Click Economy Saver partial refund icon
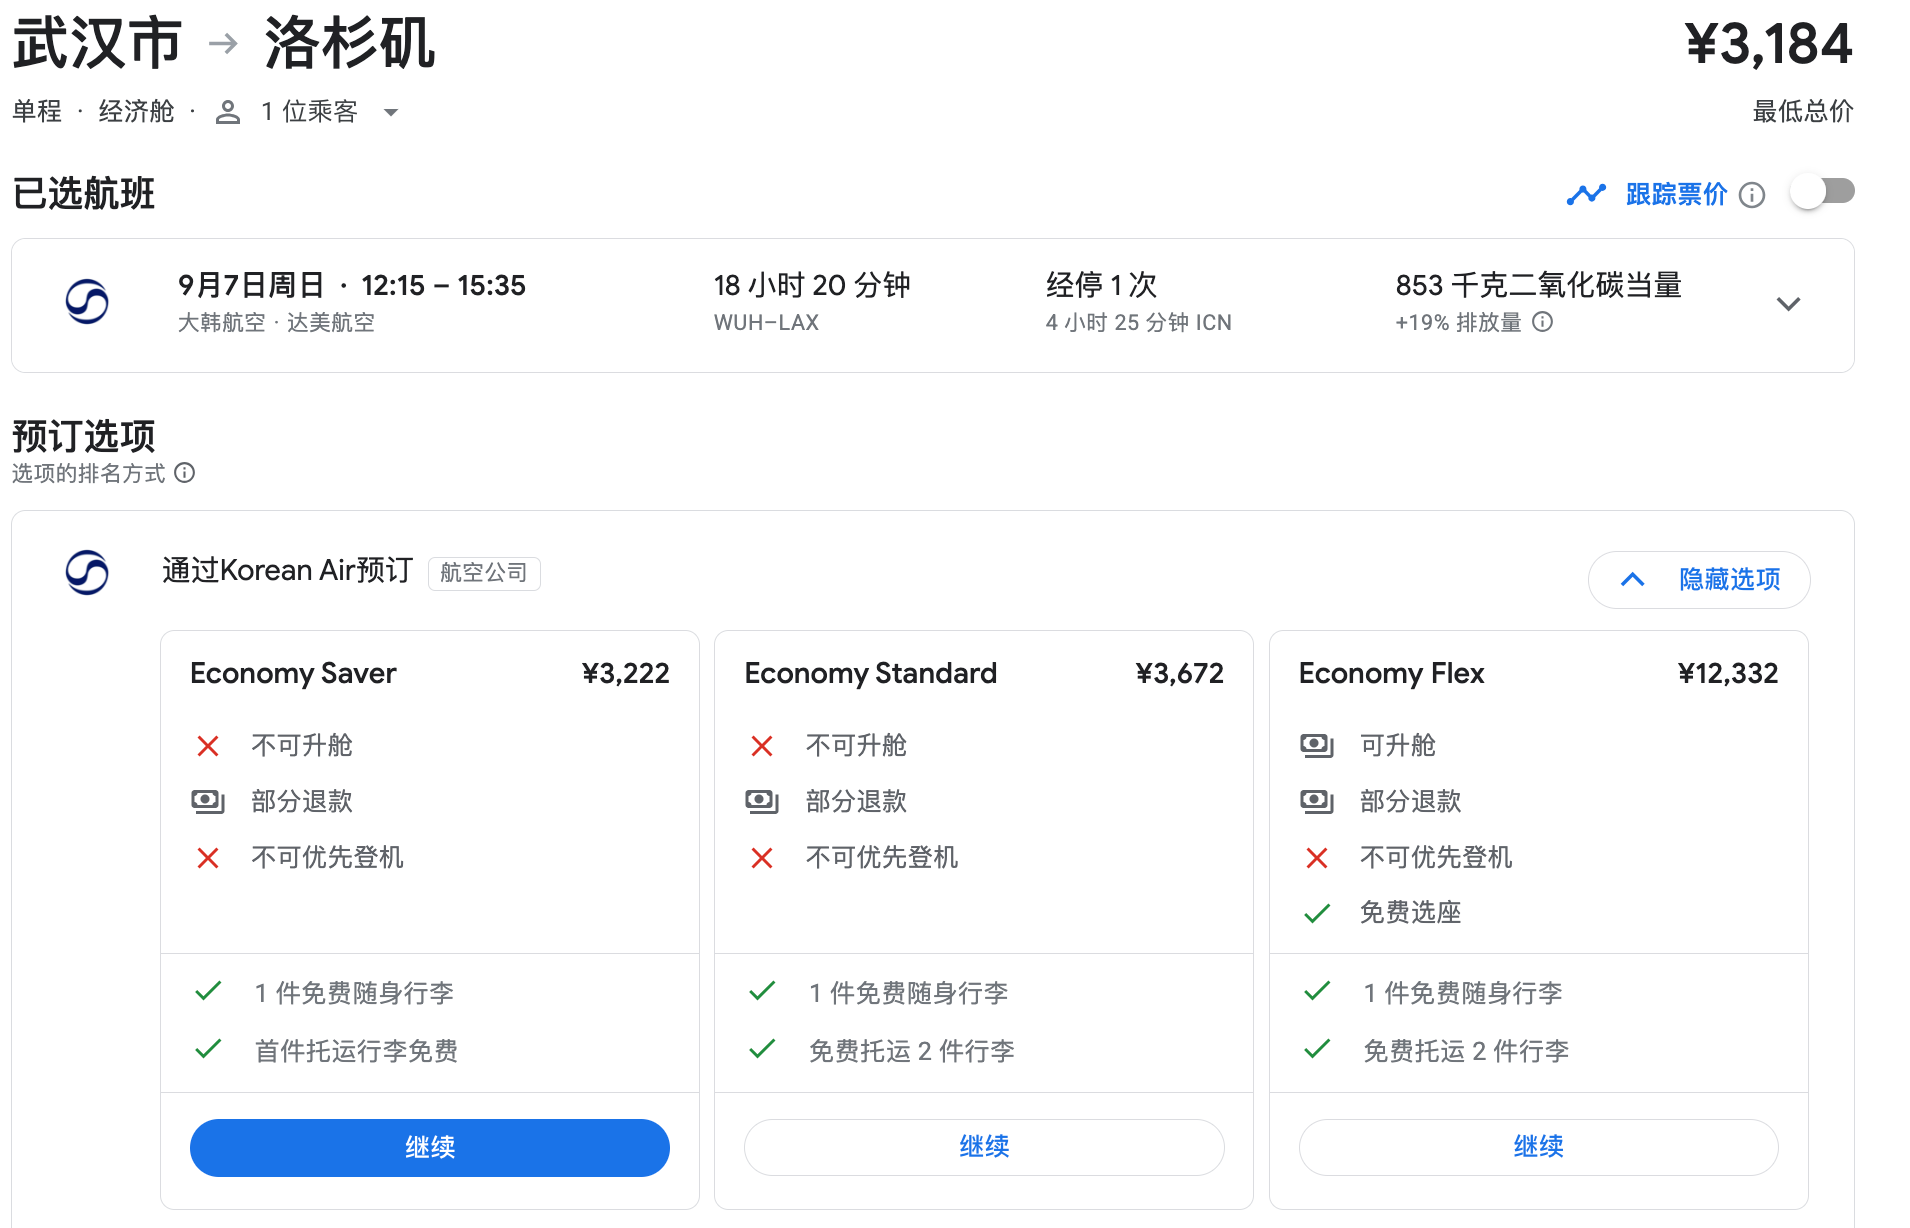The height and width of the screenshot is (1228, 1910). click(x=207, y=801)
